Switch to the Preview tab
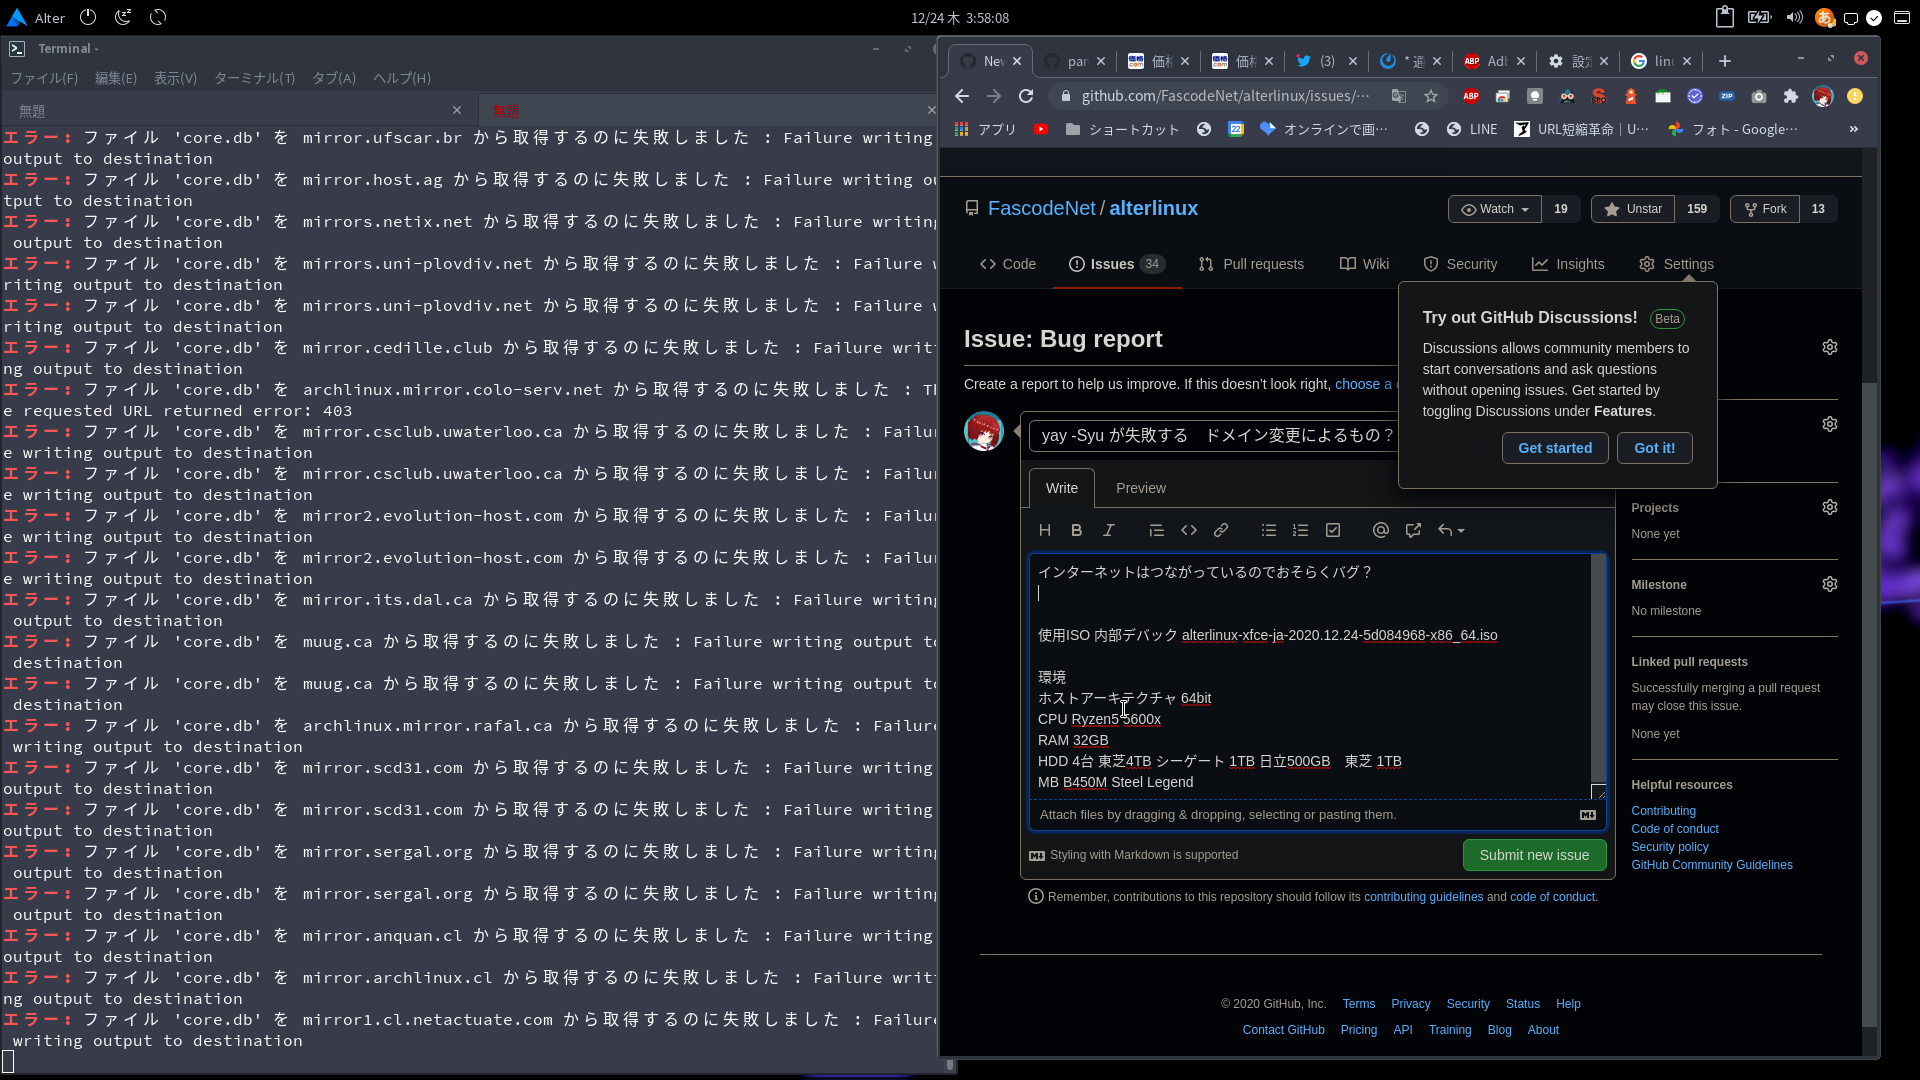Image resolution: width=1920 pixels, height=1080 pixels. coord(1140,488)
